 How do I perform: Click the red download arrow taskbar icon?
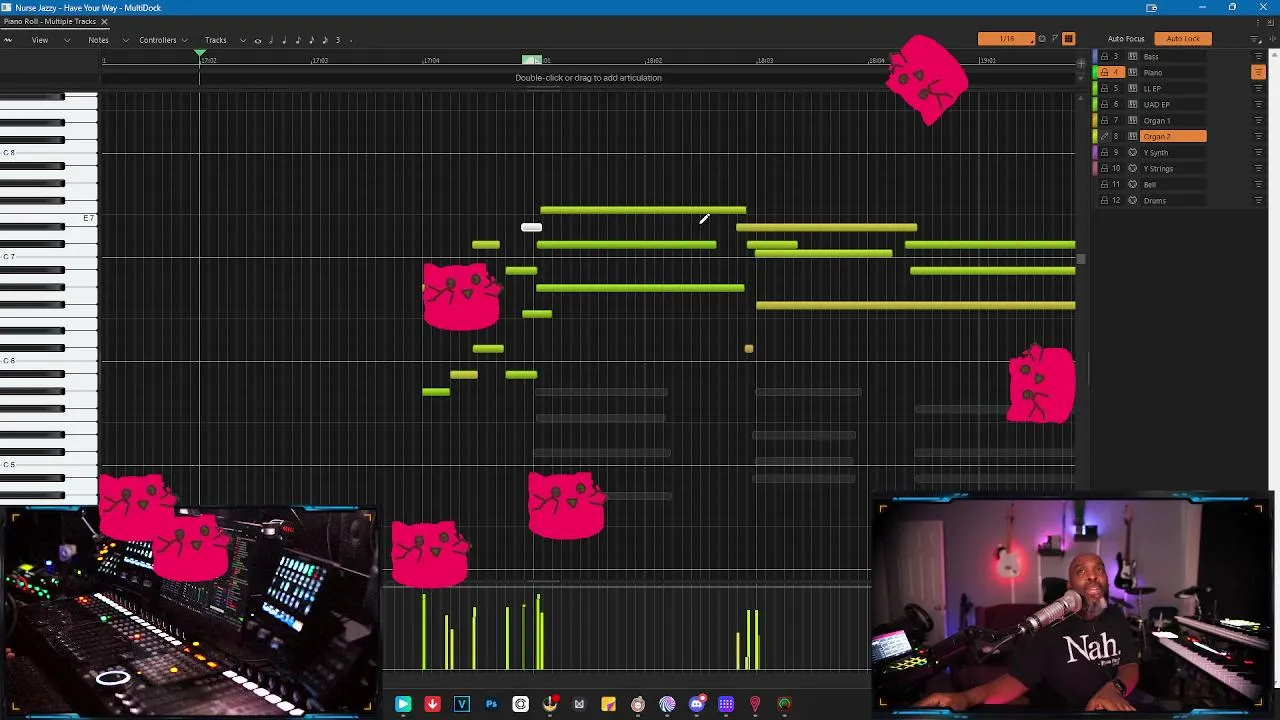pyautogui.click(x=432, y=705)
